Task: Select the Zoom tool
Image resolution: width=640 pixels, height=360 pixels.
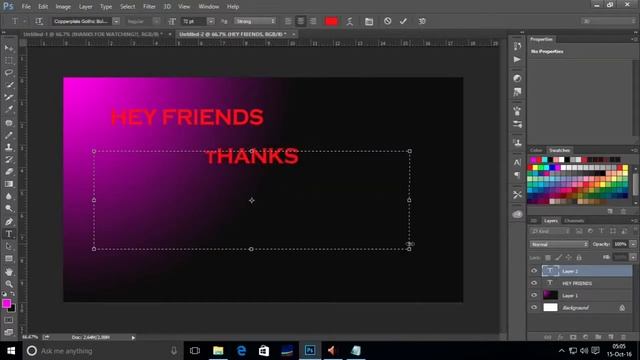Action: 9,284
